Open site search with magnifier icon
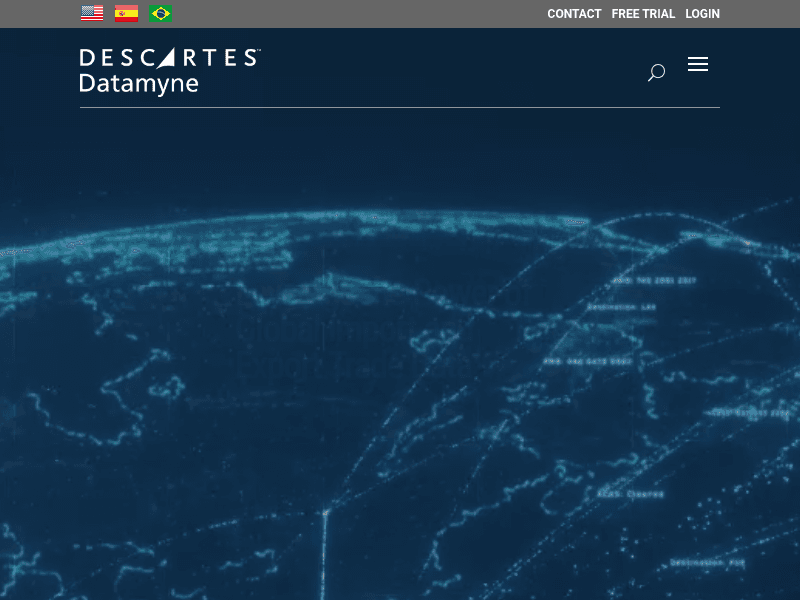The height and width of the screenshot is (600, 800). coord(656,72)
